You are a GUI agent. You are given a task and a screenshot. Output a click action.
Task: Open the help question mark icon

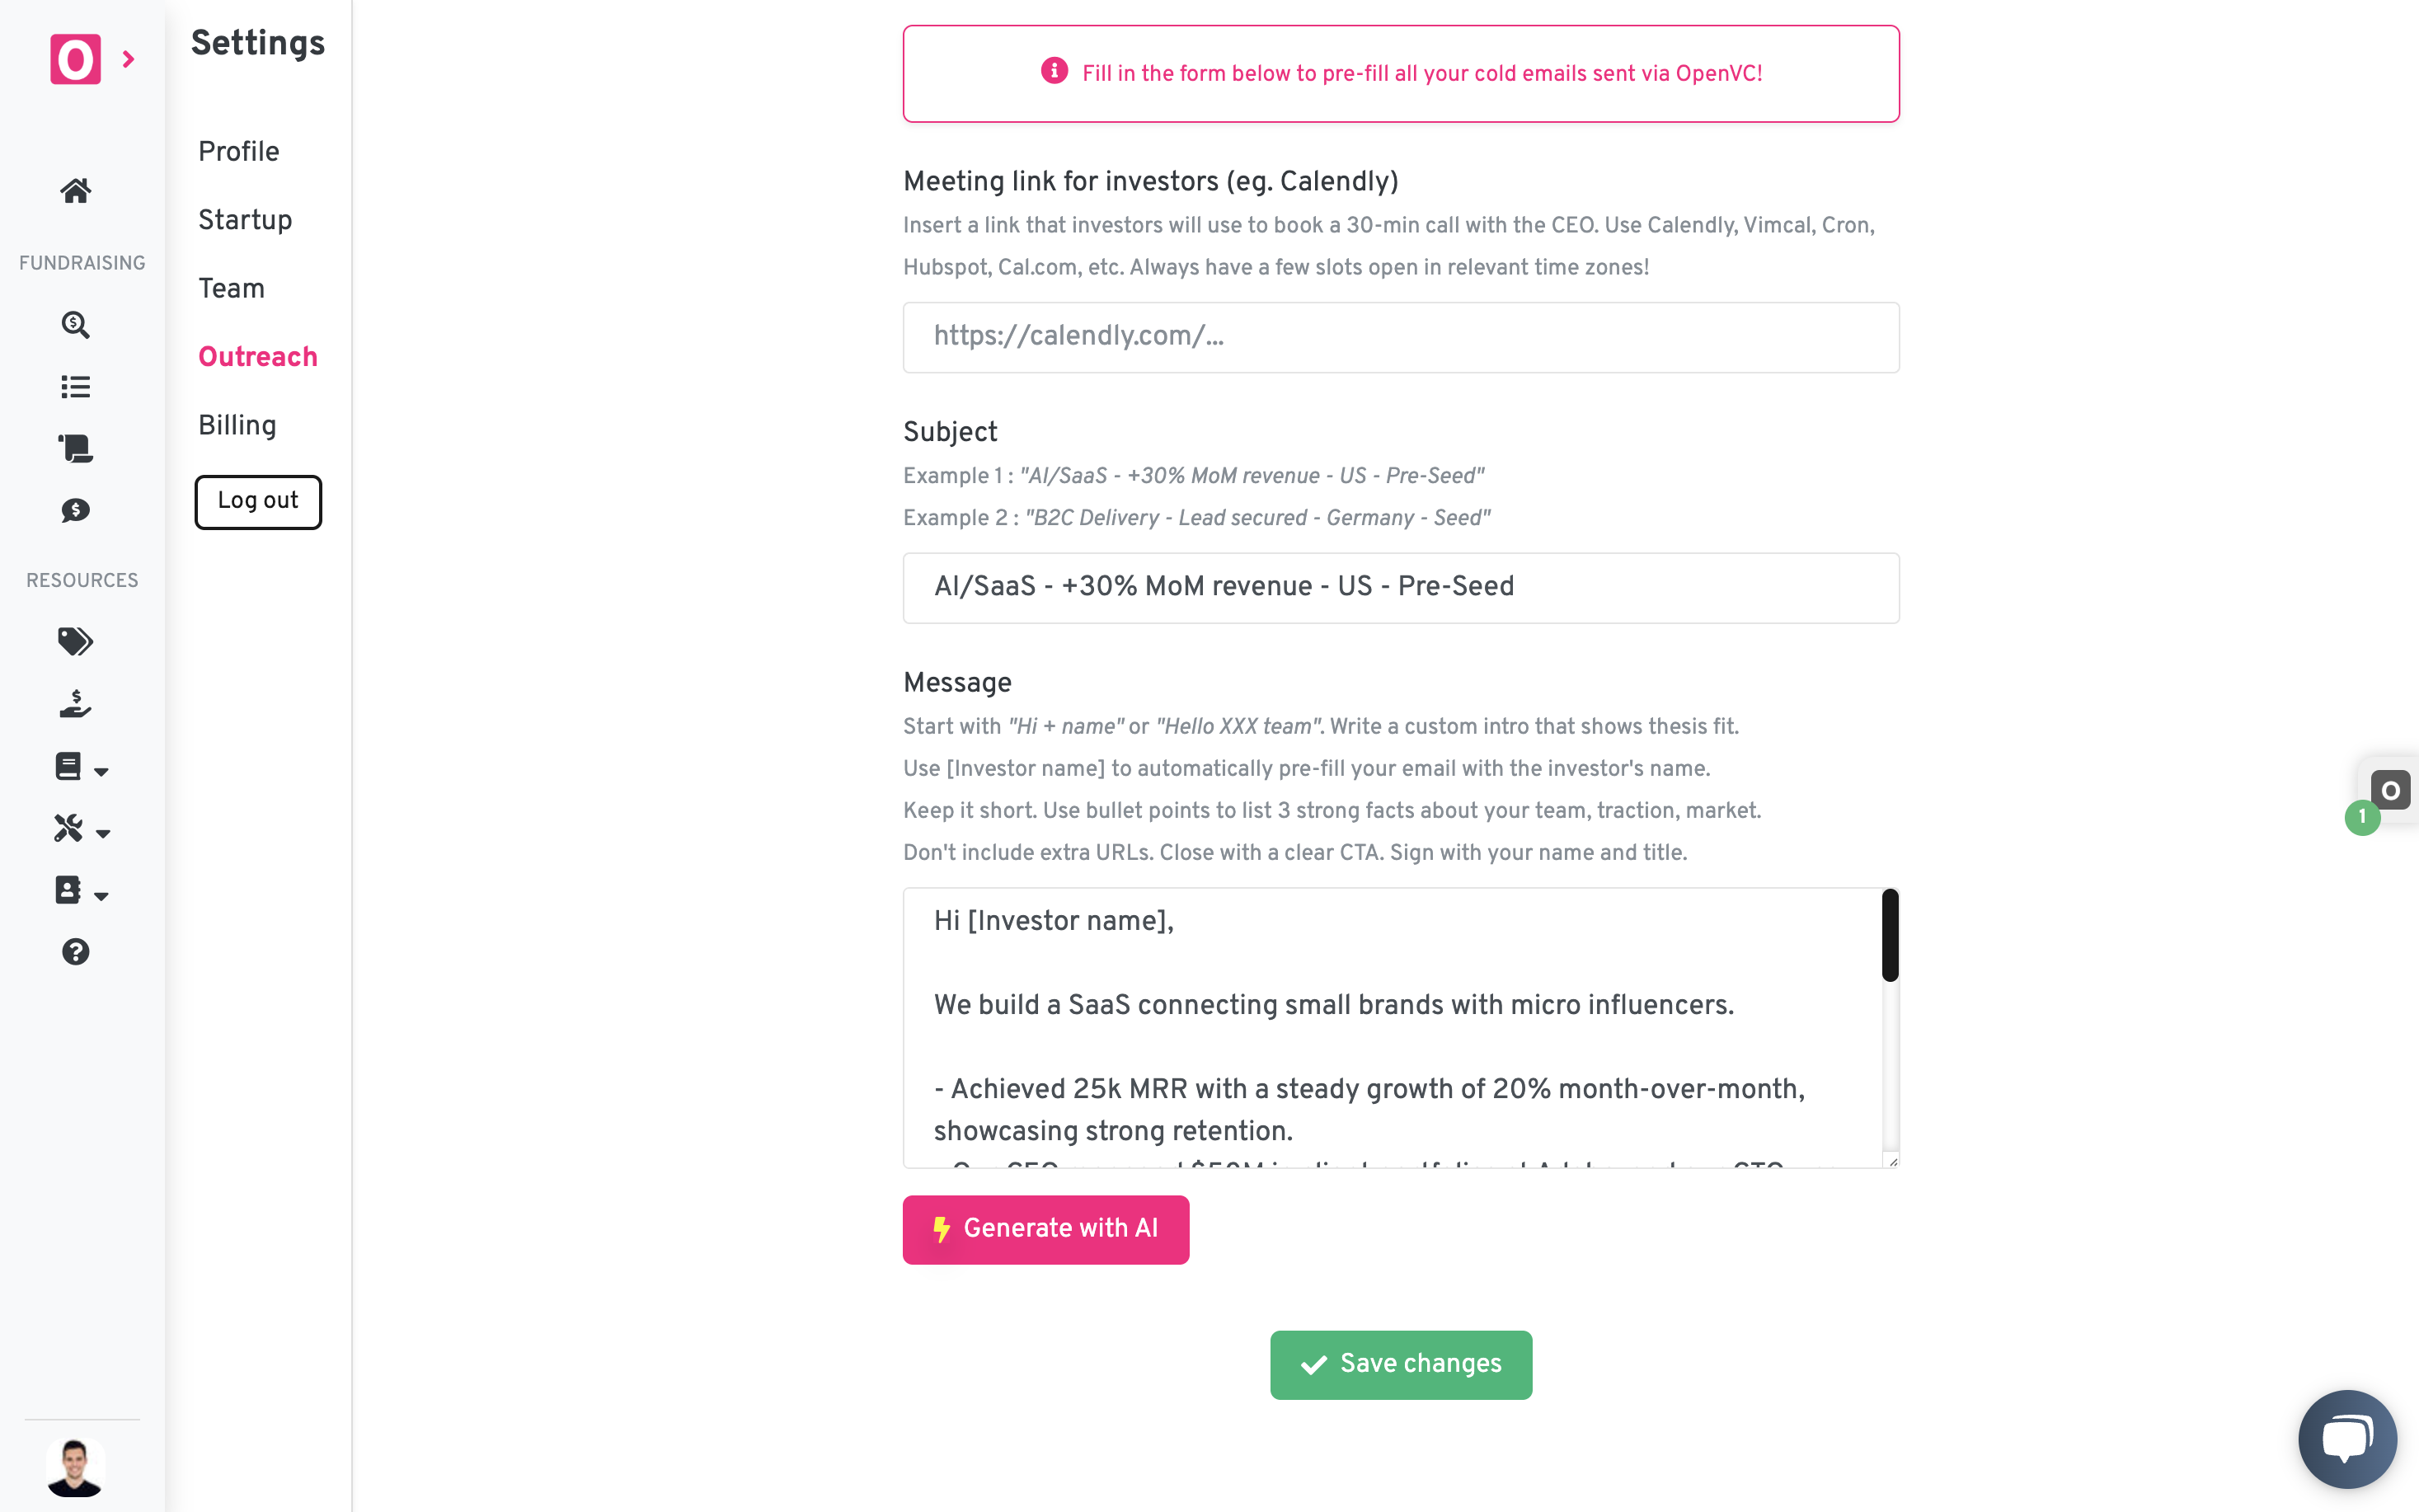click(x=75, y=952)
